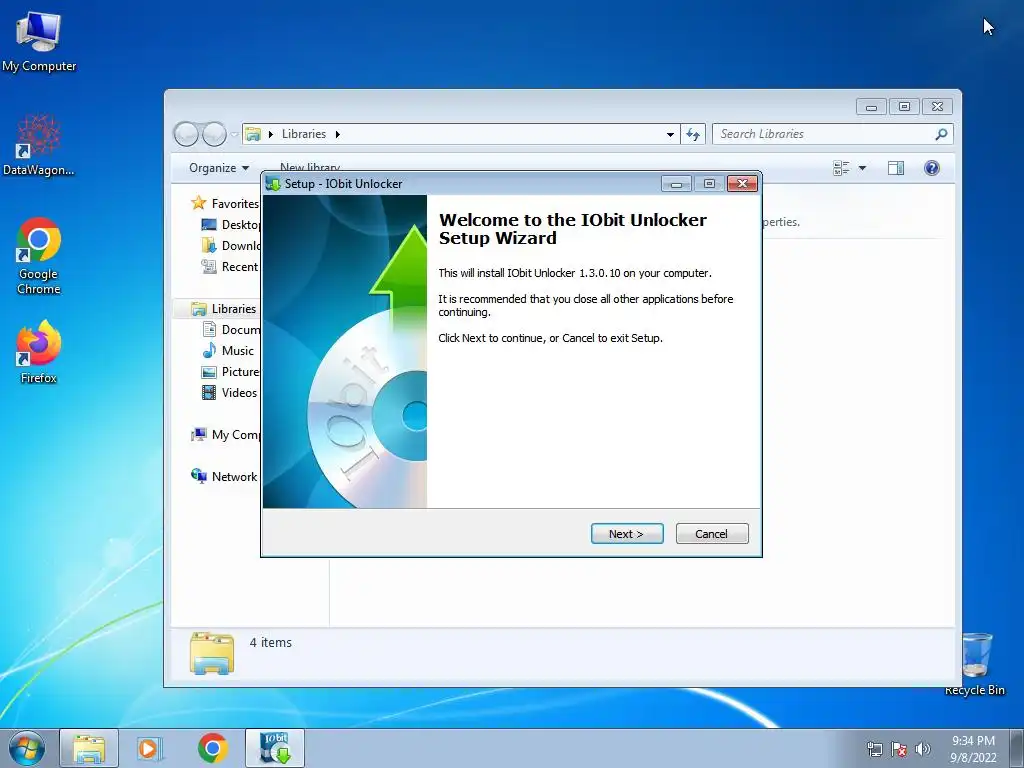Click the Refresh button beside address bar

coord(693,134)
